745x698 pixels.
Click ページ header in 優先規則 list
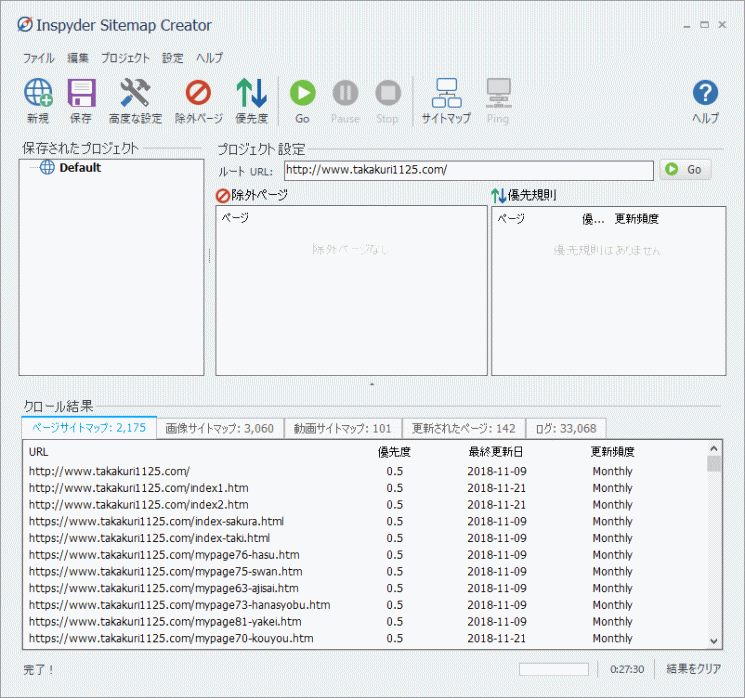tap(511, 219)
